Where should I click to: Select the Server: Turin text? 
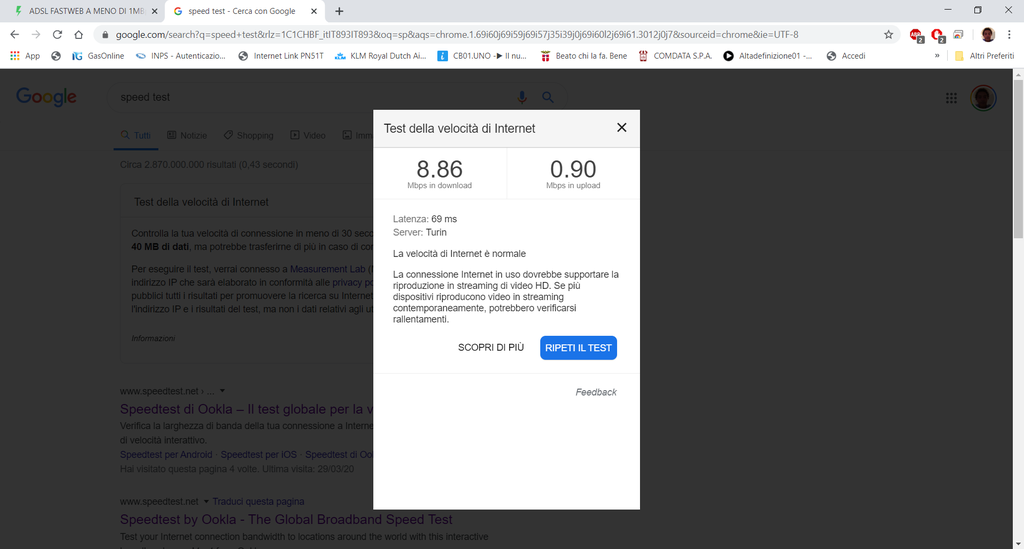pyautogui.click(x=420, y=232)
